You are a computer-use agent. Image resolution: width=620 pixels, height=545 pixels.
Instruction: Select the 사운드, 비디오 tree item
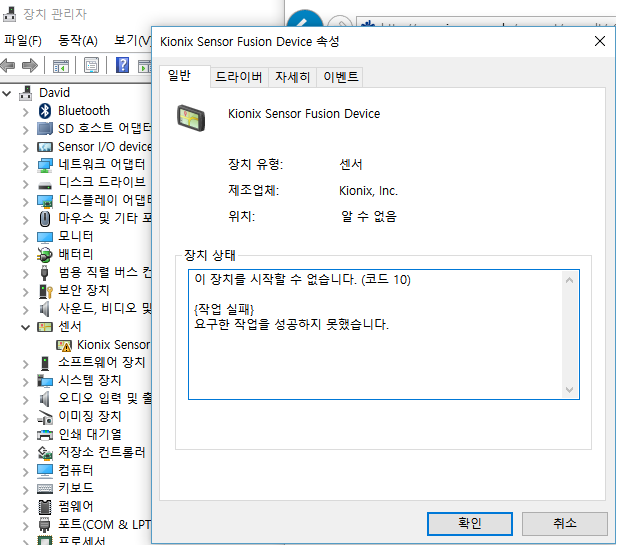(105, 308)
